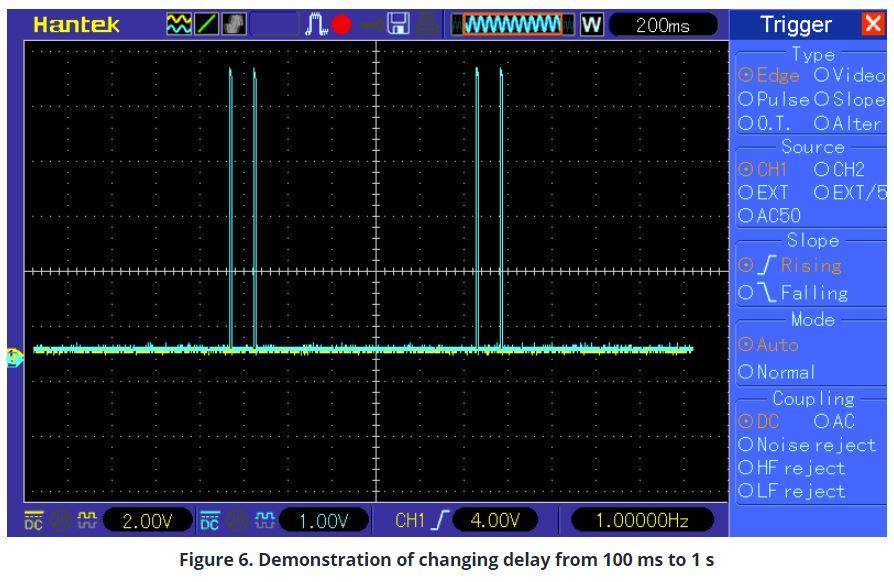Click the gray persistence display icon
Viewport: 894px width, 582px height.
click(234, 25)
